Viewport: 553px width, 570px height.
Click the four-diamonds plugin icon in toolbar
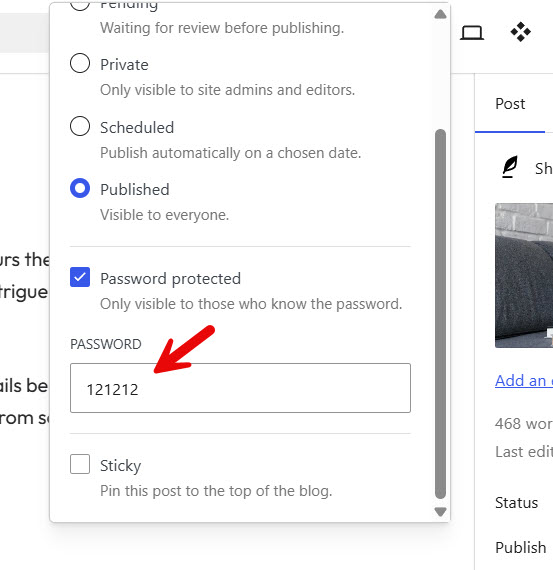[x=521, y=32]
